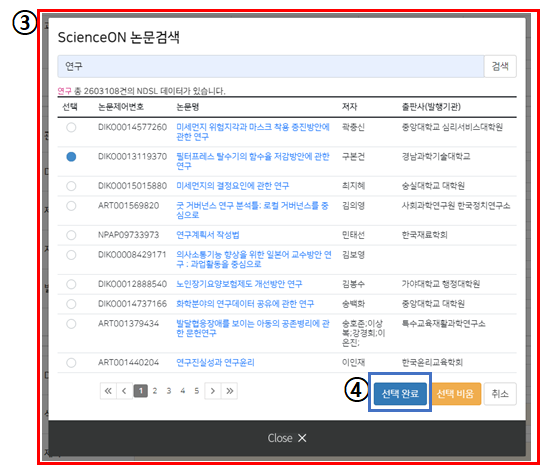Click the 논문명 column header
This screenshot has height=473, width=552.
coord(188,107)
